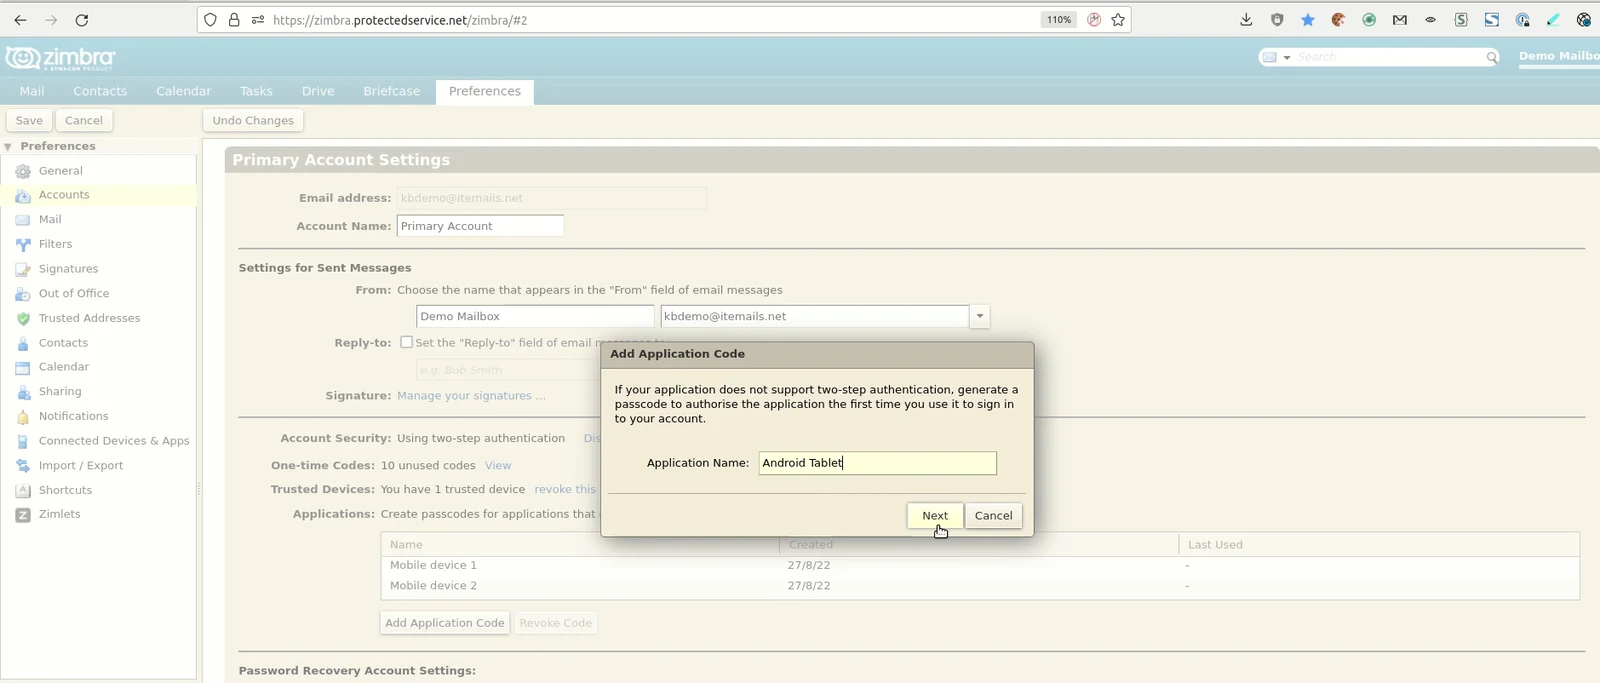Edit the Demo Mailbox From name field
Image resolution: width=1600 pixels, height=683 pixels.
click(535, 316)
